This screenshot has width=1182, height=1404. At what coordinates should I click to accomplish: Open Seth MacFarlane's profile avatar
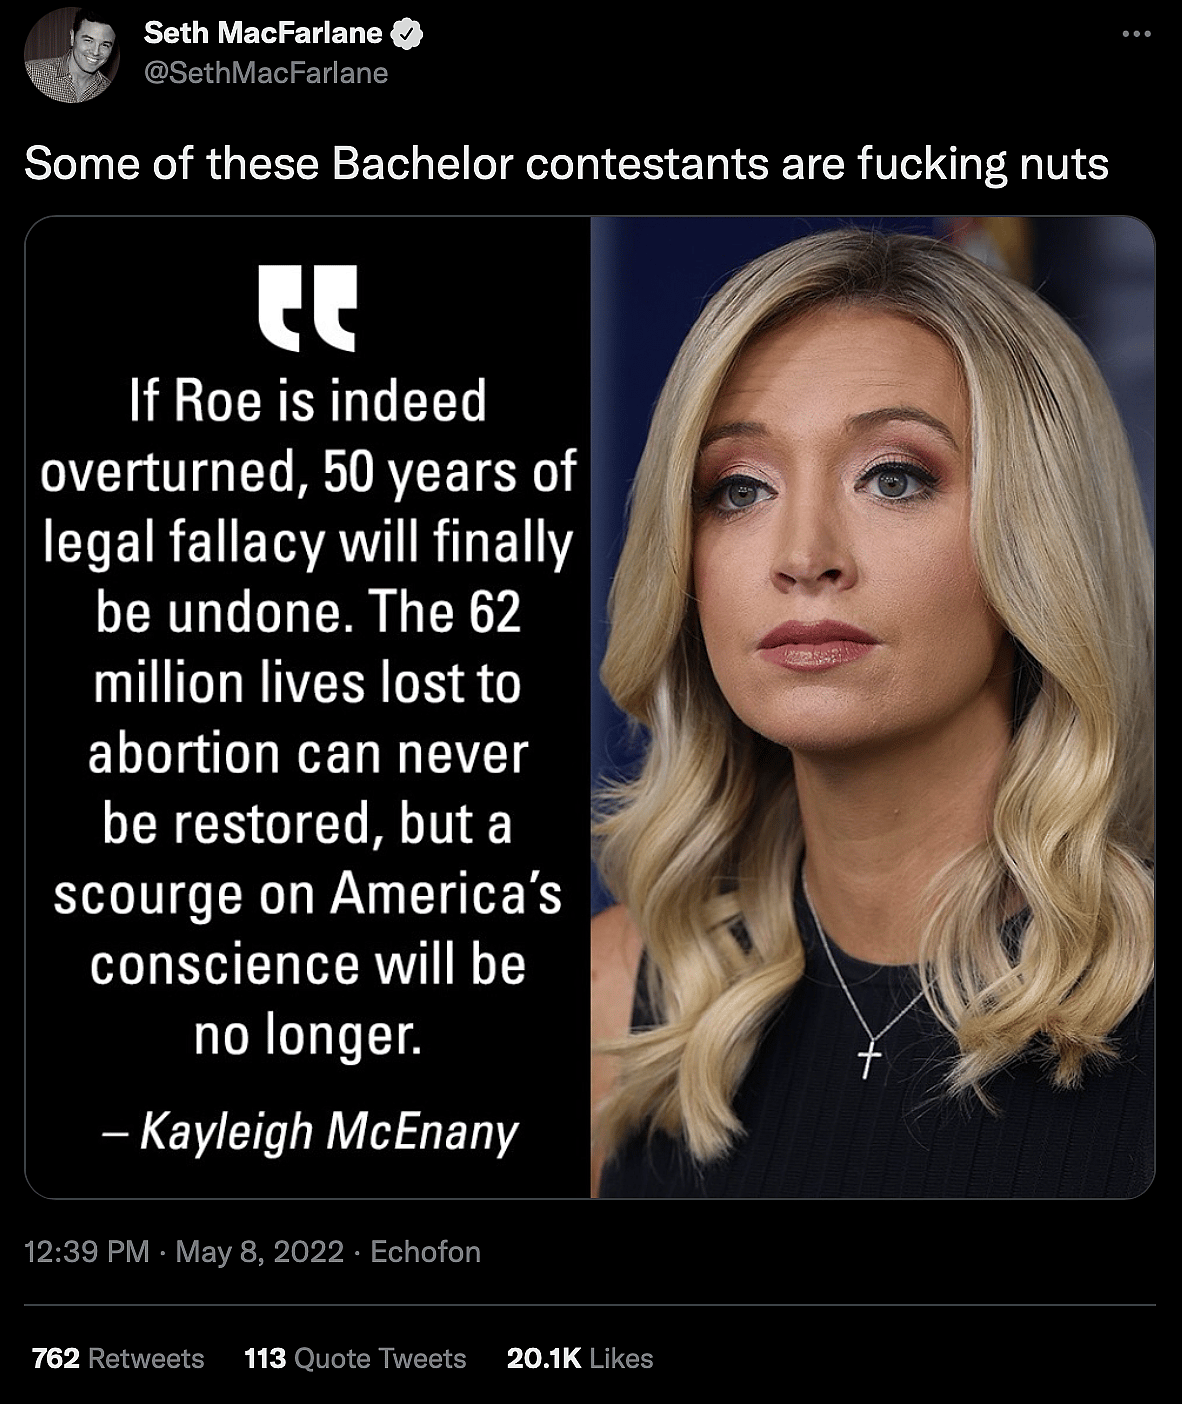[x=72, y=55]
